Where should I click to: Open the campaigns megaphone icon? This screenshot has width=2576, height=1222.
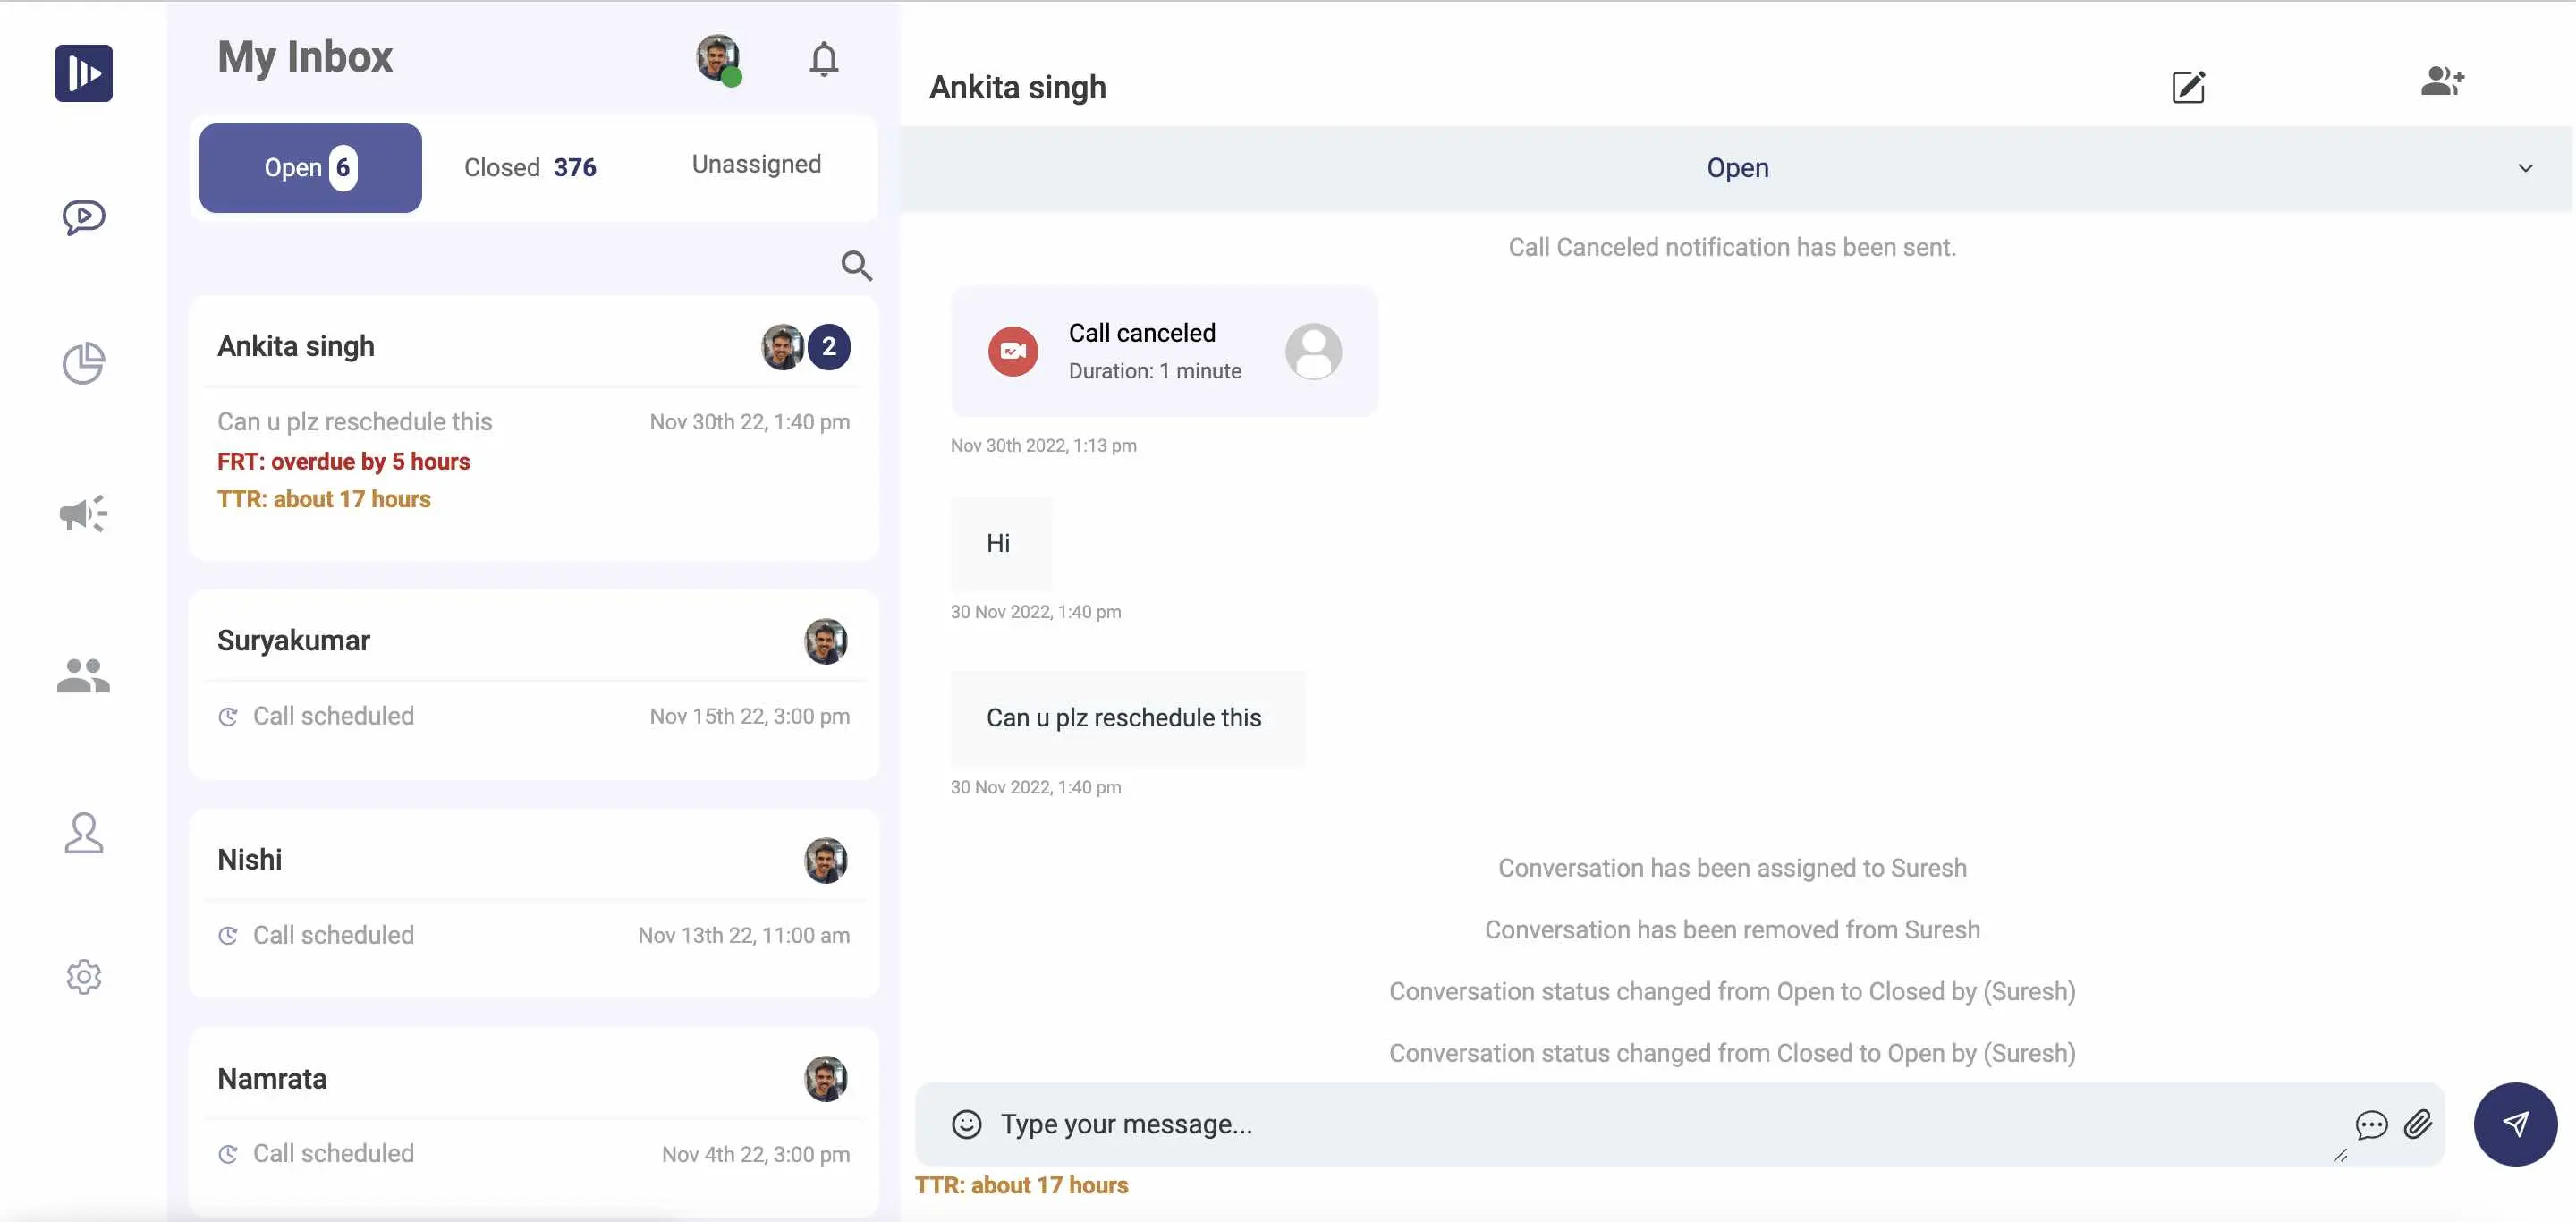click(x=84, y=514)
